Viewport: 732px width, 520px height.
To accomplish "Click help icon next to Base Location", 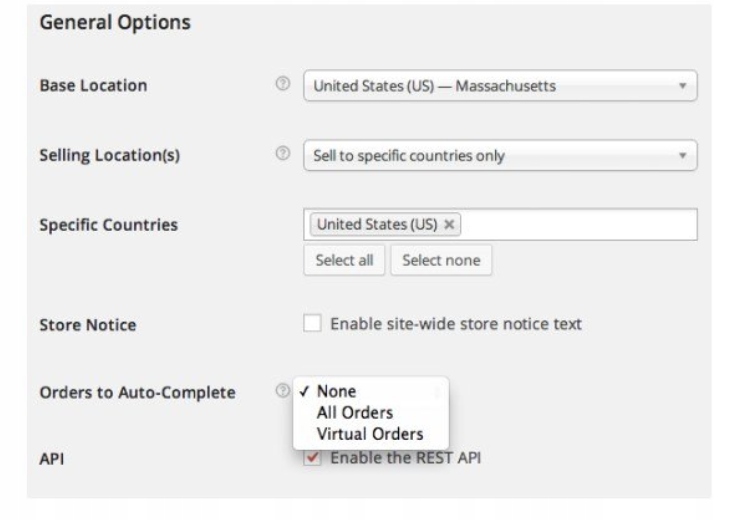I will pyautogui.click(x=282, y=85).
